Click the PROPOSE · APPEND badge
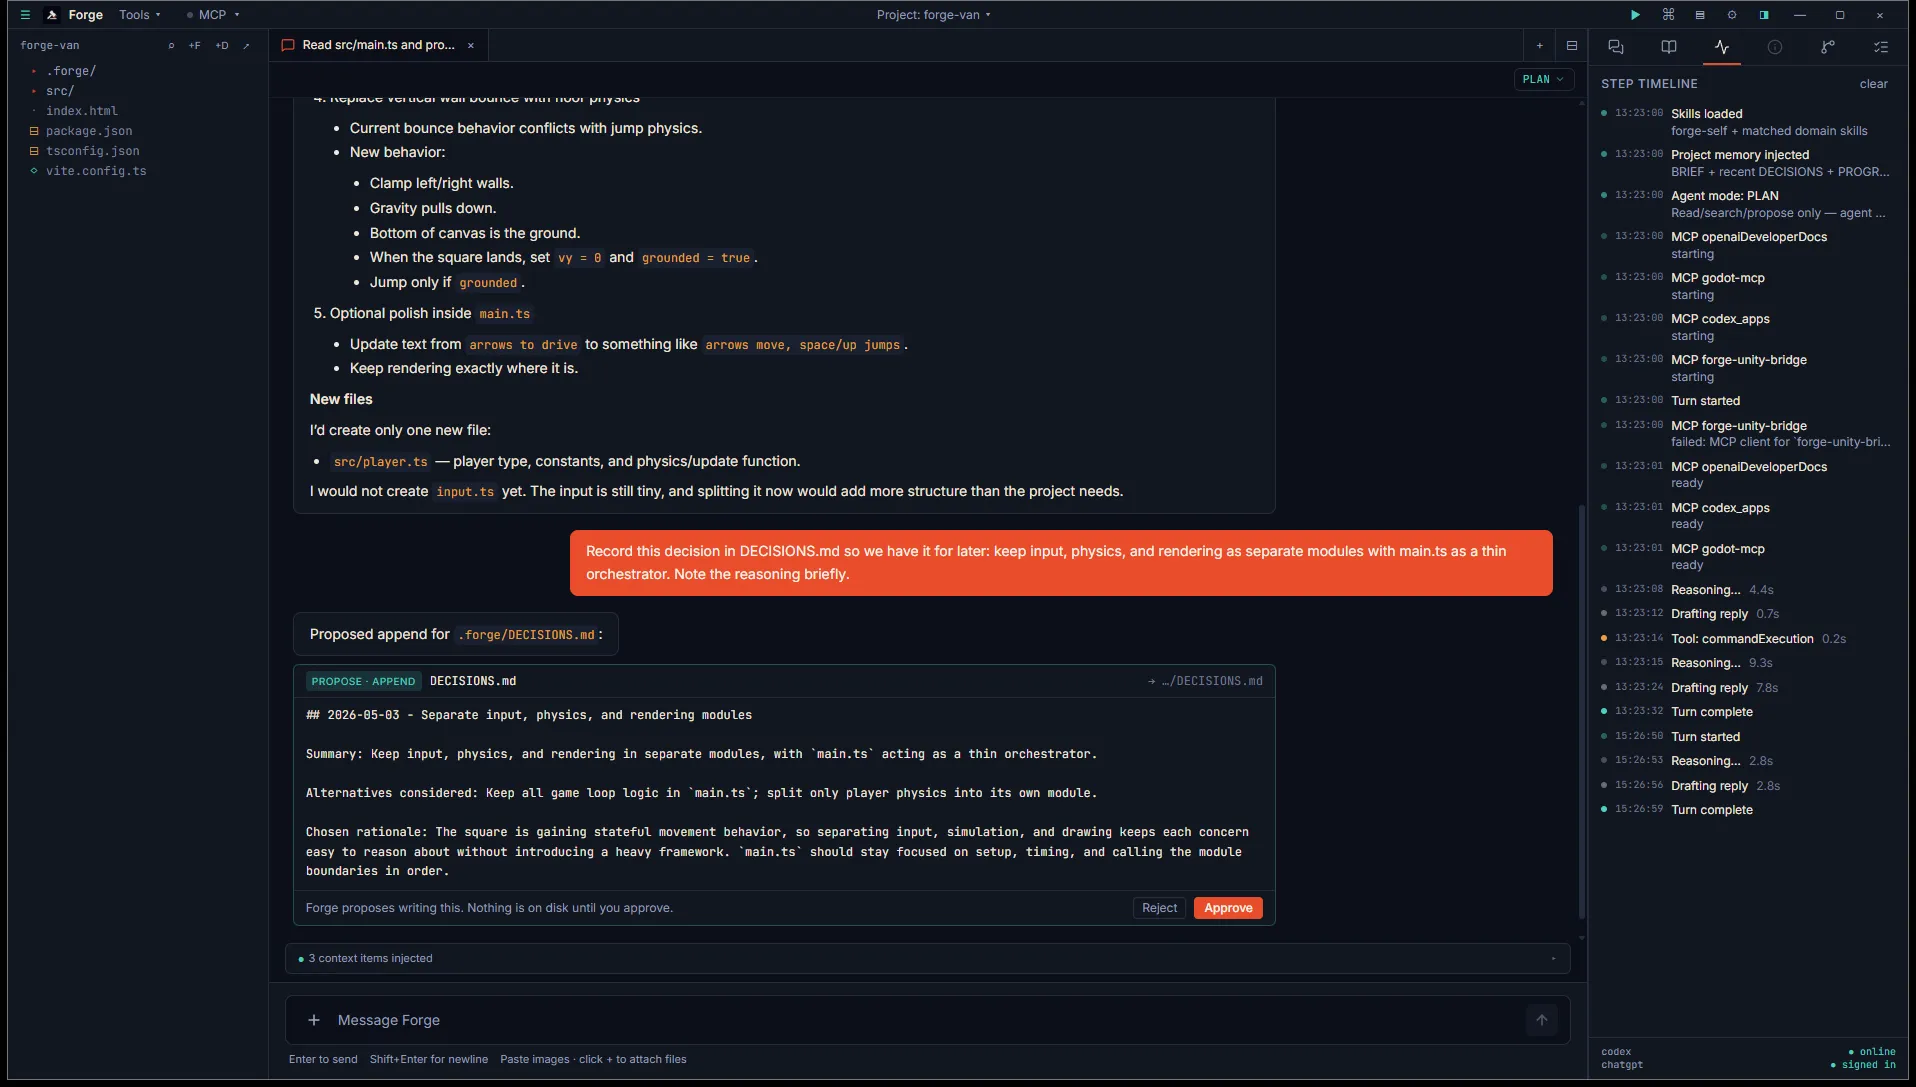 [363, 682]
